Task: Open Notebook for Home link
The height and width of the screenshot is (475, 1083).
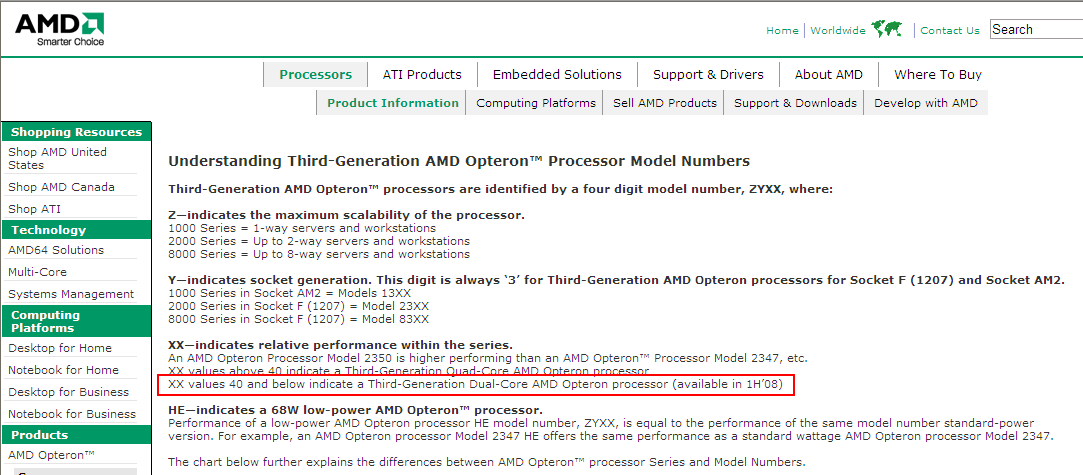Action: (64, 370)
